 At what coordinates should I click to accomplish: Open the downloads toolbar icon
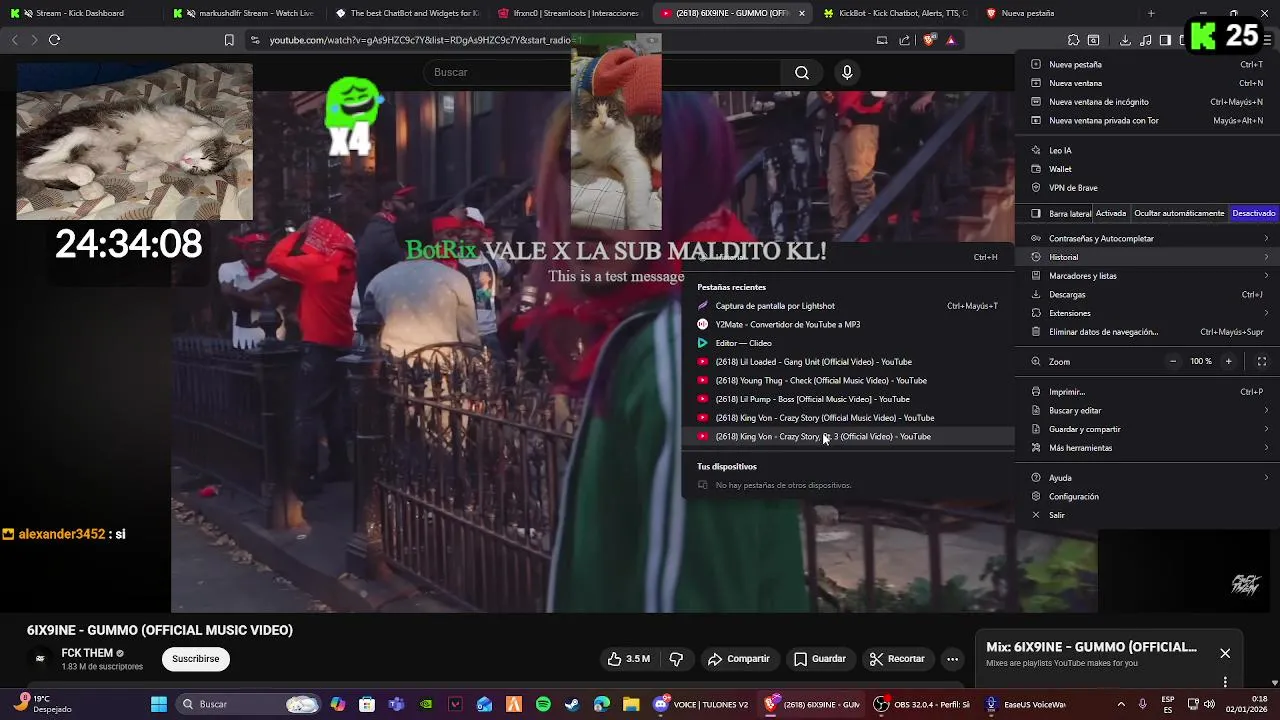click(1125, 40)
